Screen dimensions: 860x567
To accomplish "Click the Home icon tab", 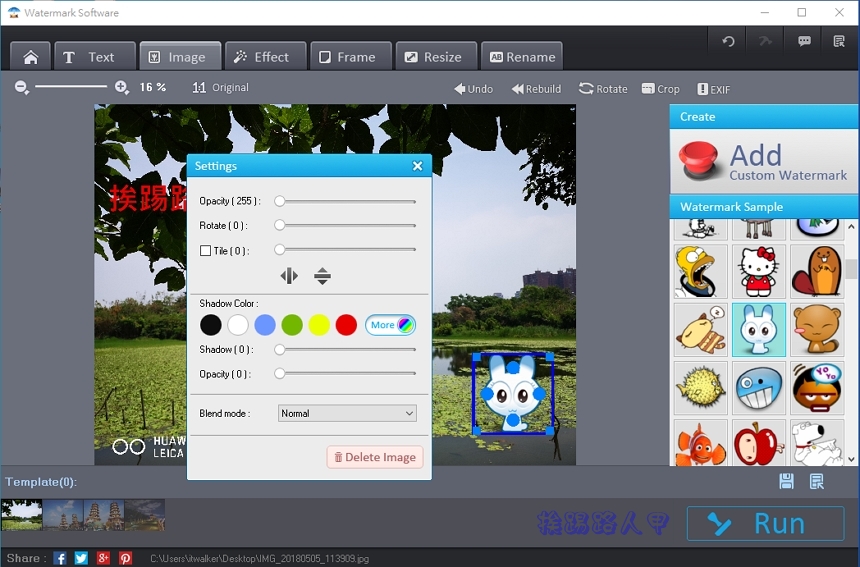I will [x=30, y=57].
